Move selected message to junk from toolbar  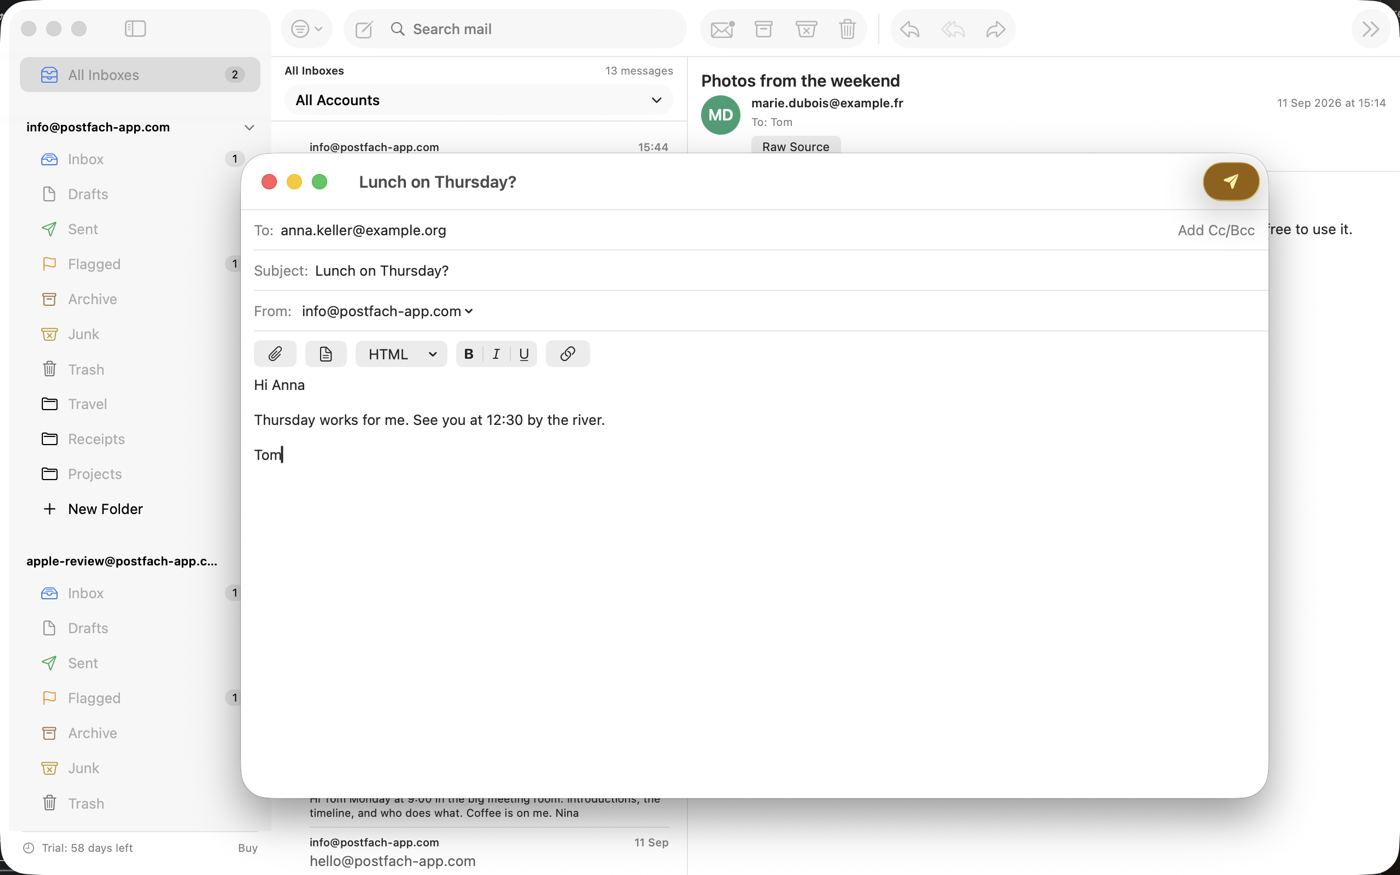point(806,29)
